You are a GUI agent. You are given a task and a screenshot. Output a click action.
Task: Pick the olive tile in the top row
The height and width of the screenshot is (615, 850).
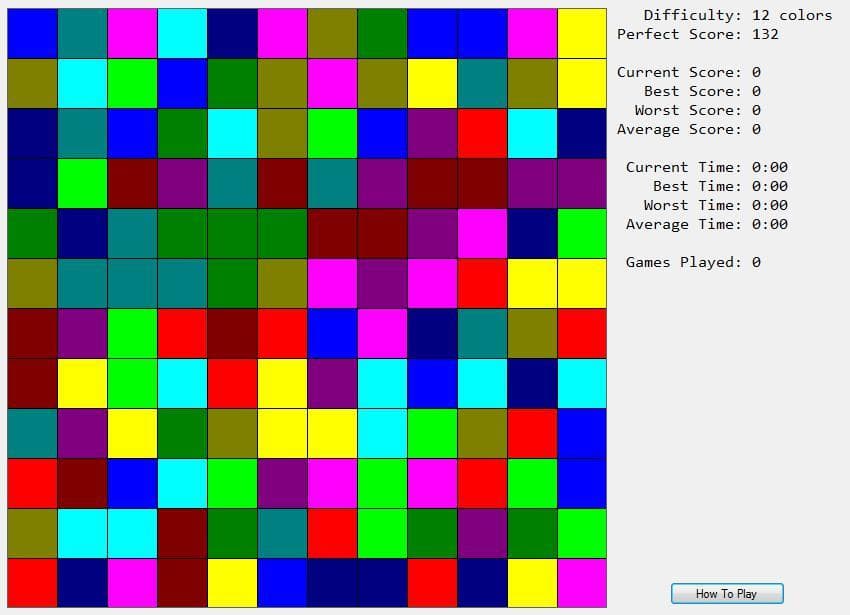pos(332,34)
